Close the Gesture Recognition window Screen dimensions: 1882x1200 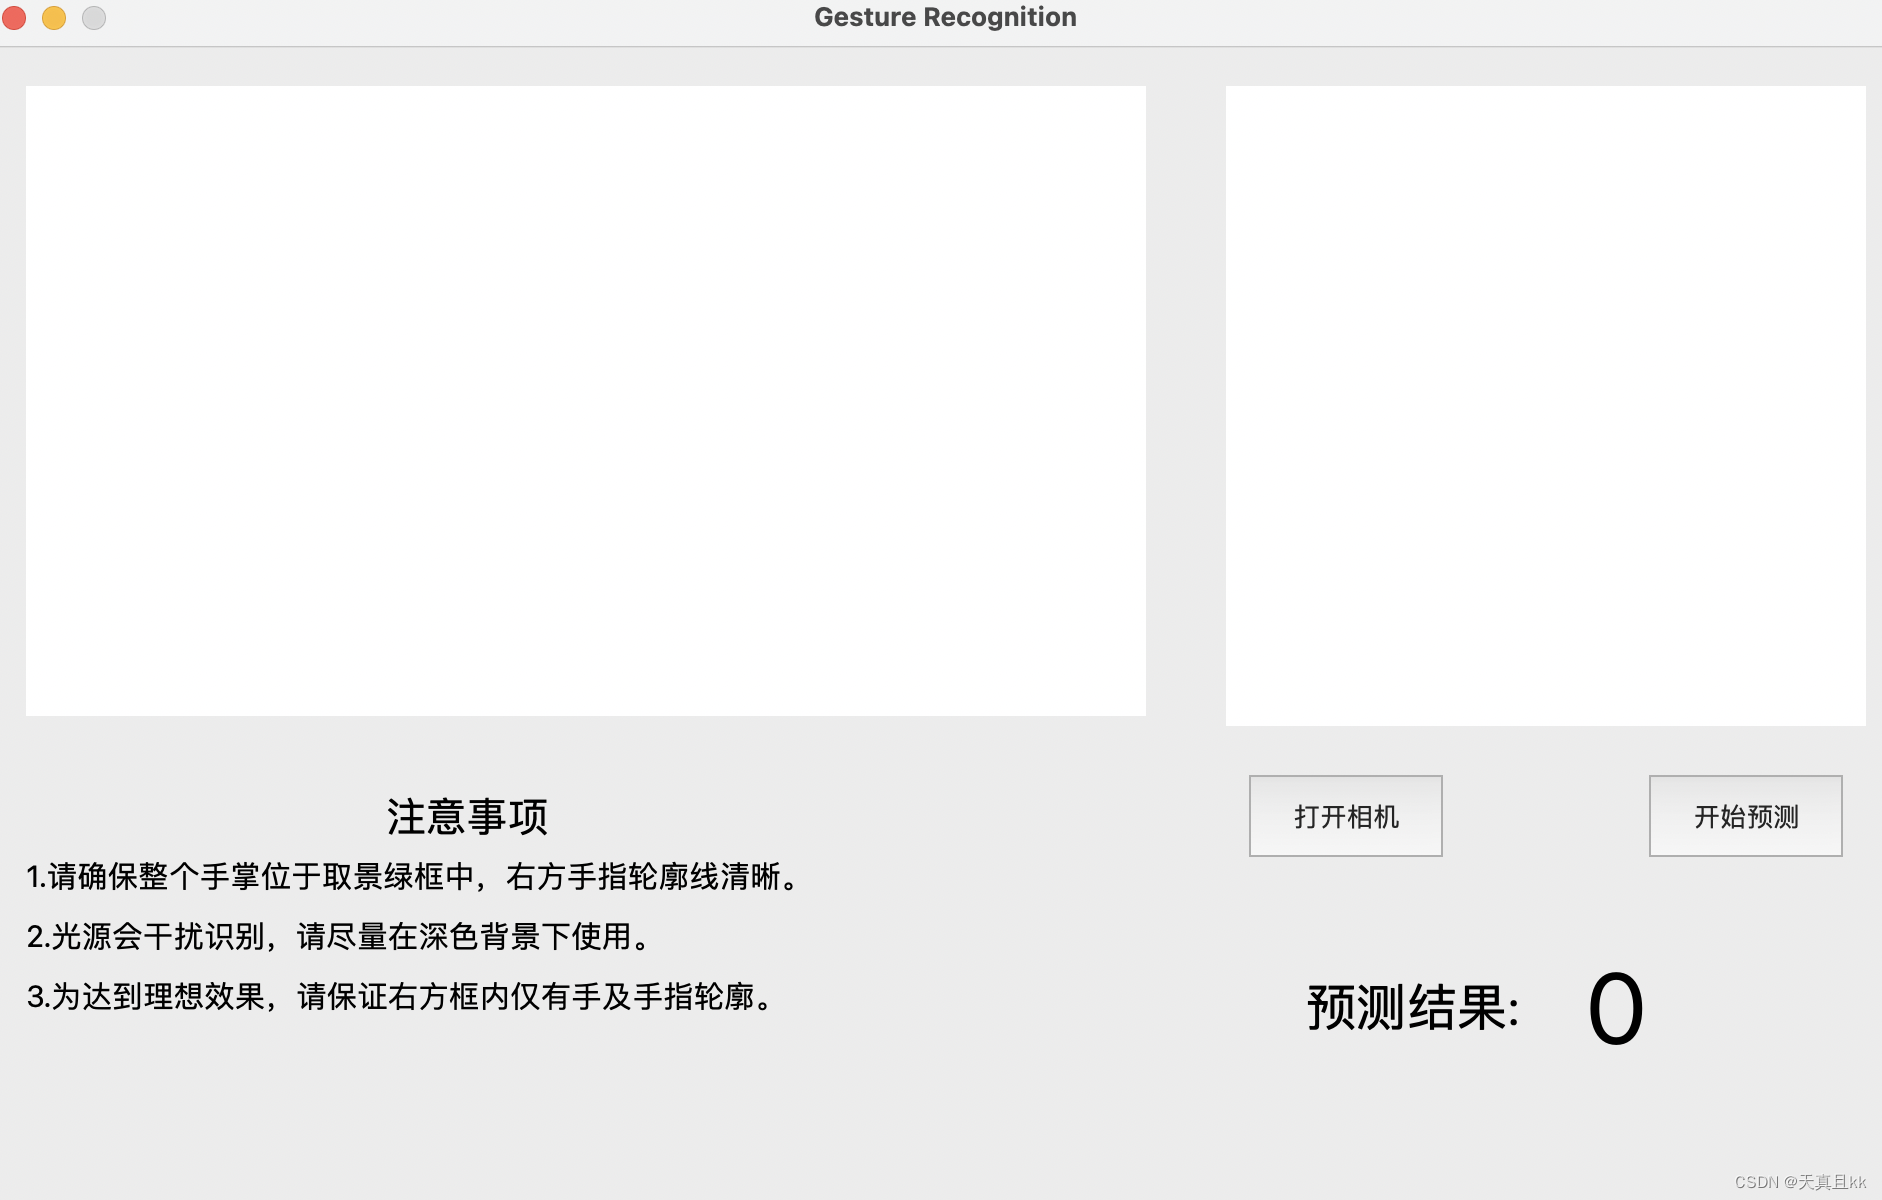(x=14, y=18)
